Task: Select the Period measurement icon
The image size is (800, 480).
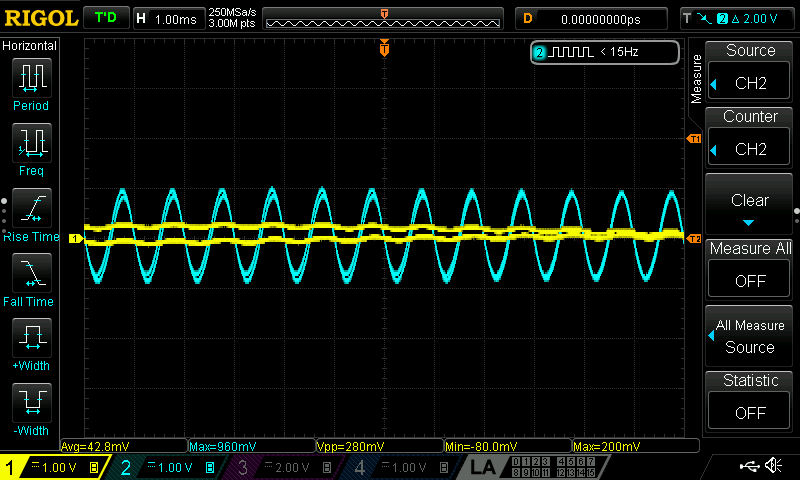Action: (x=31, y=78)
